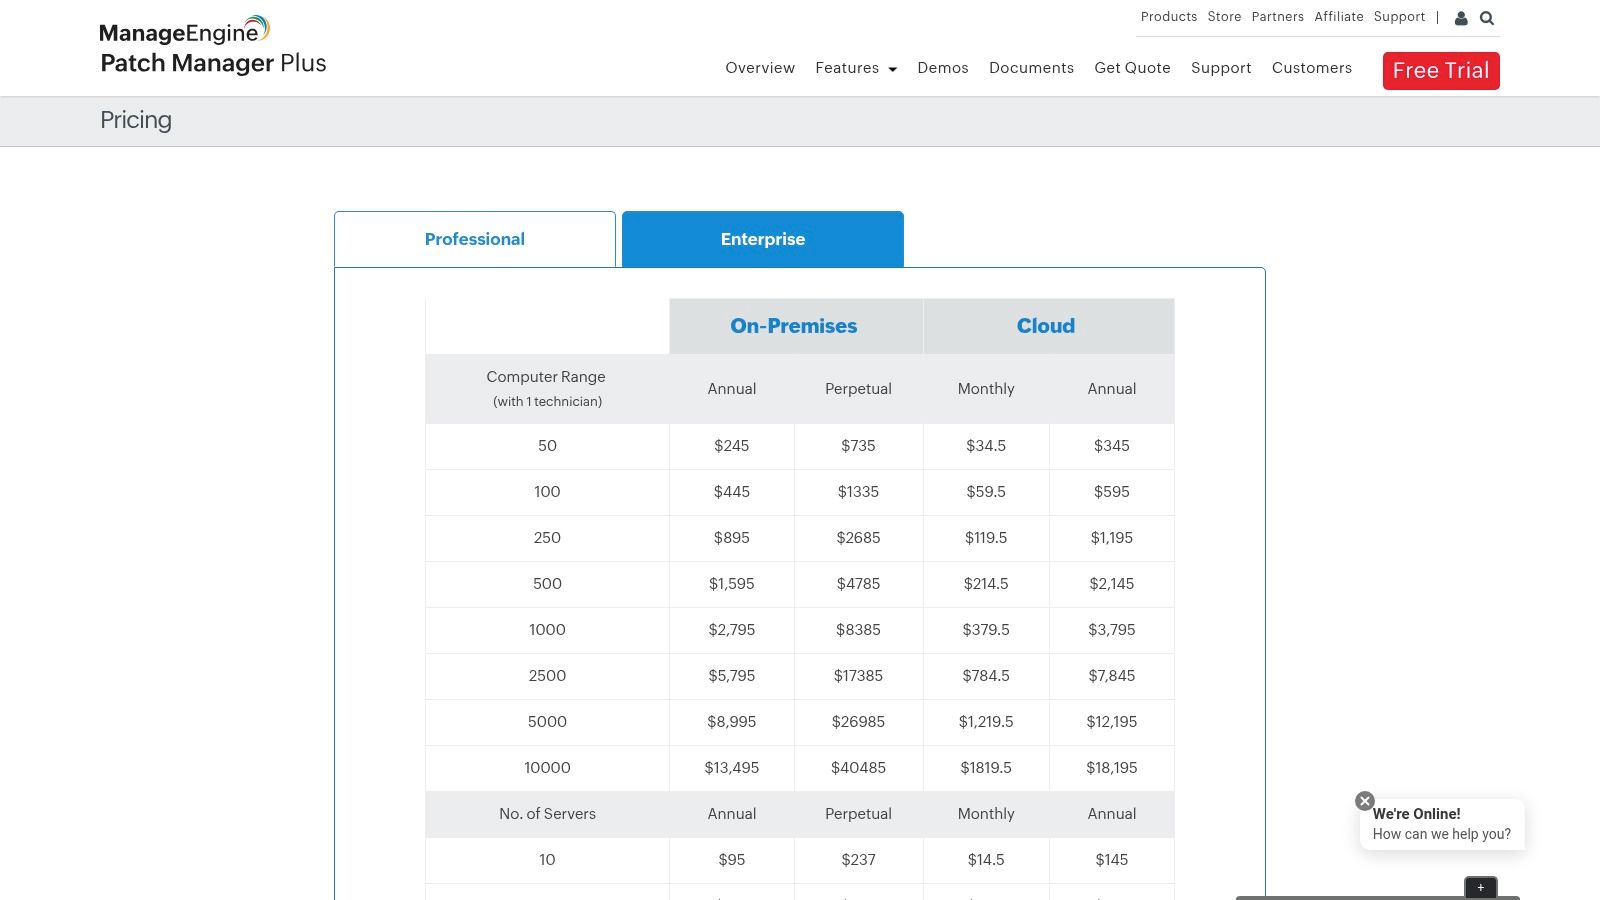Screen dimensions: 1600x900
Task: Click the ManageEngine Patch Manager Plus logo
Action: [x=213, y=46]
